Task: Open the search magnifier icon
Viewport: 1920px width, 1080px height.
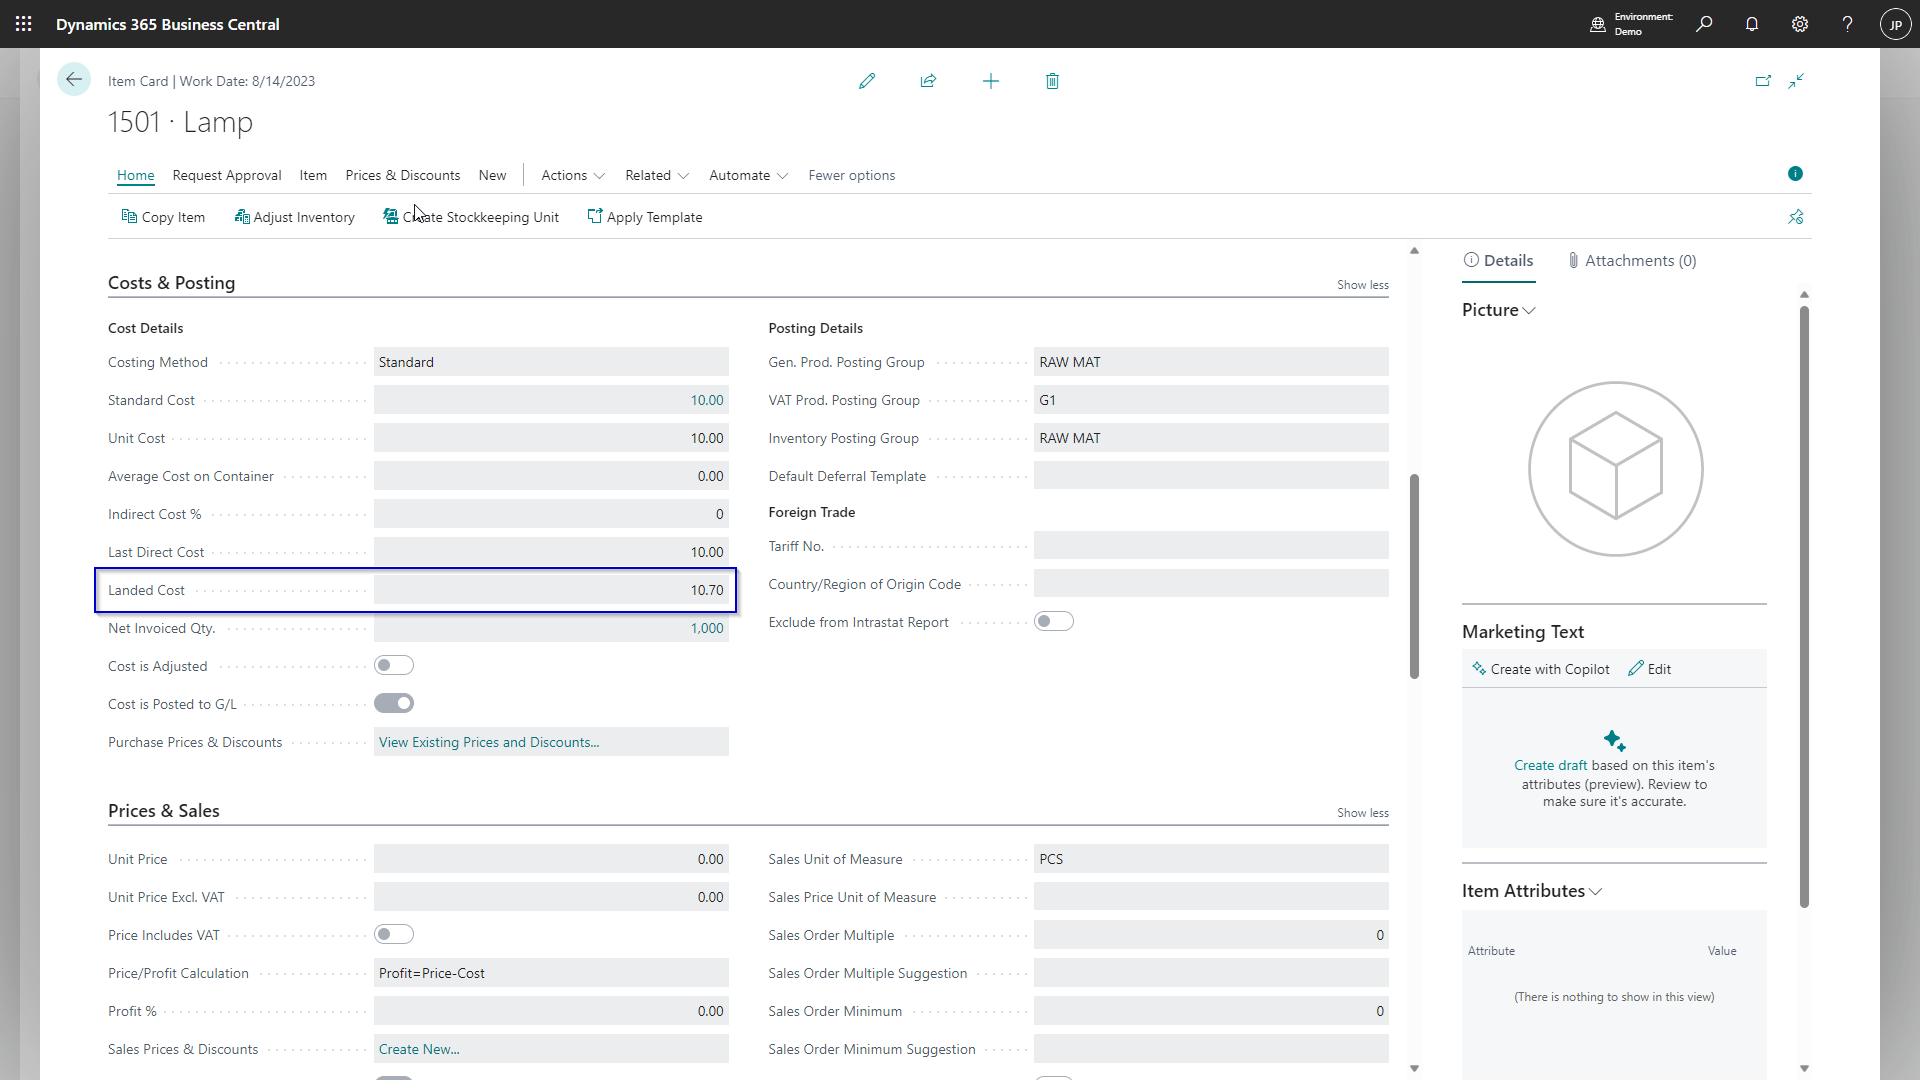Action: pos(1704,24)
